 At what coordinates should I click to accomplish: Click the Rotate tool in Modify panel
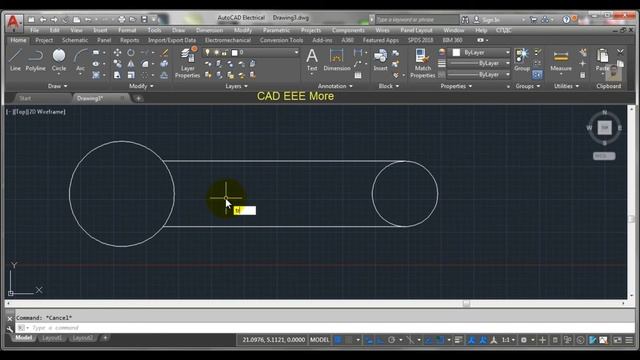[131, 53]
